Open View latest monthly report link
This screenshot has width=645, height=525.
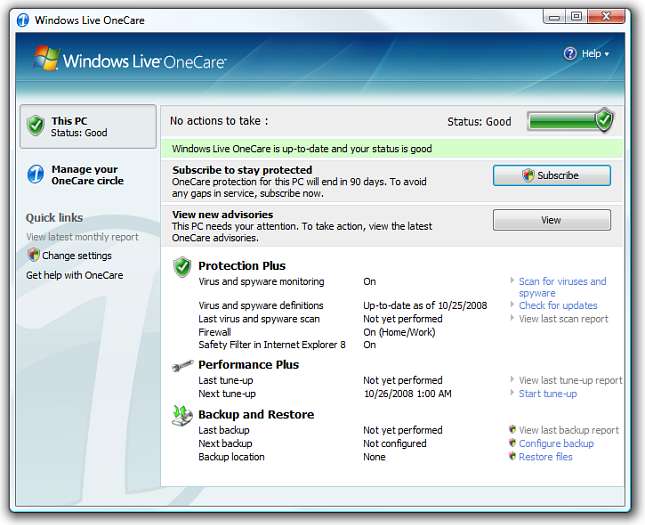tap(82, 237)
